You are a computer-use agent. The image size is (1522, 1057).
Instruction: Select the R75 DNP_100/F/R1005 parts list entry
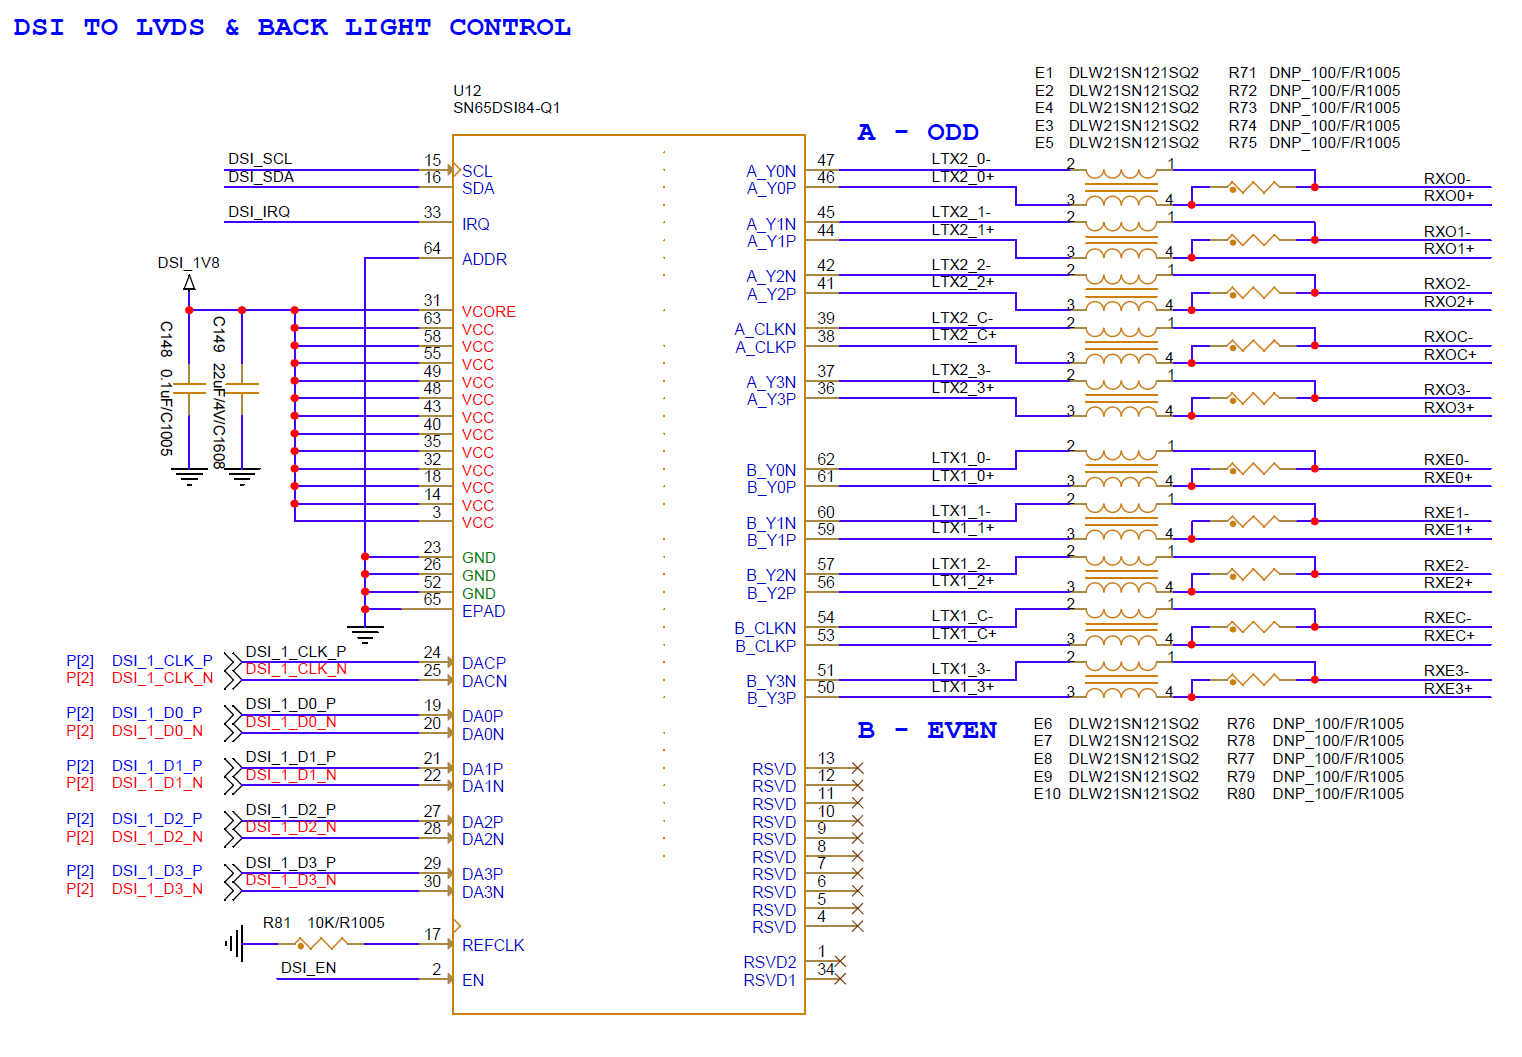(x=1314, y=143)
